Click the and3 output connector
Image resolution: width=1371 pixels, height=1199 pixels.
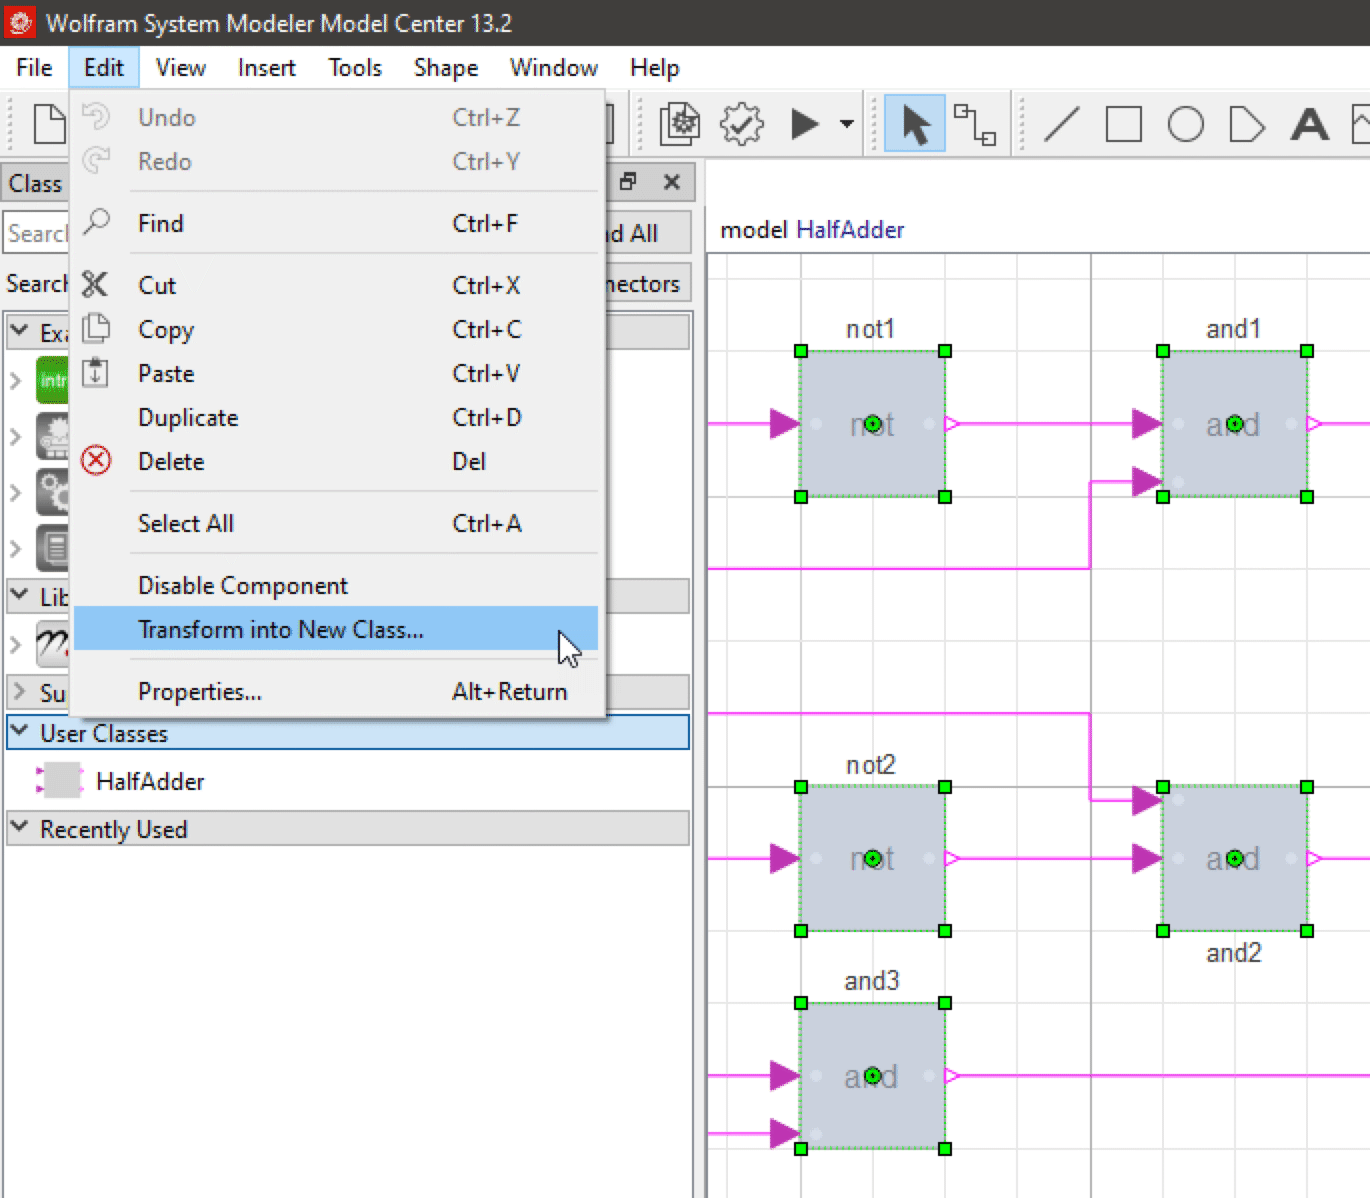click(x=952, y=1076)
